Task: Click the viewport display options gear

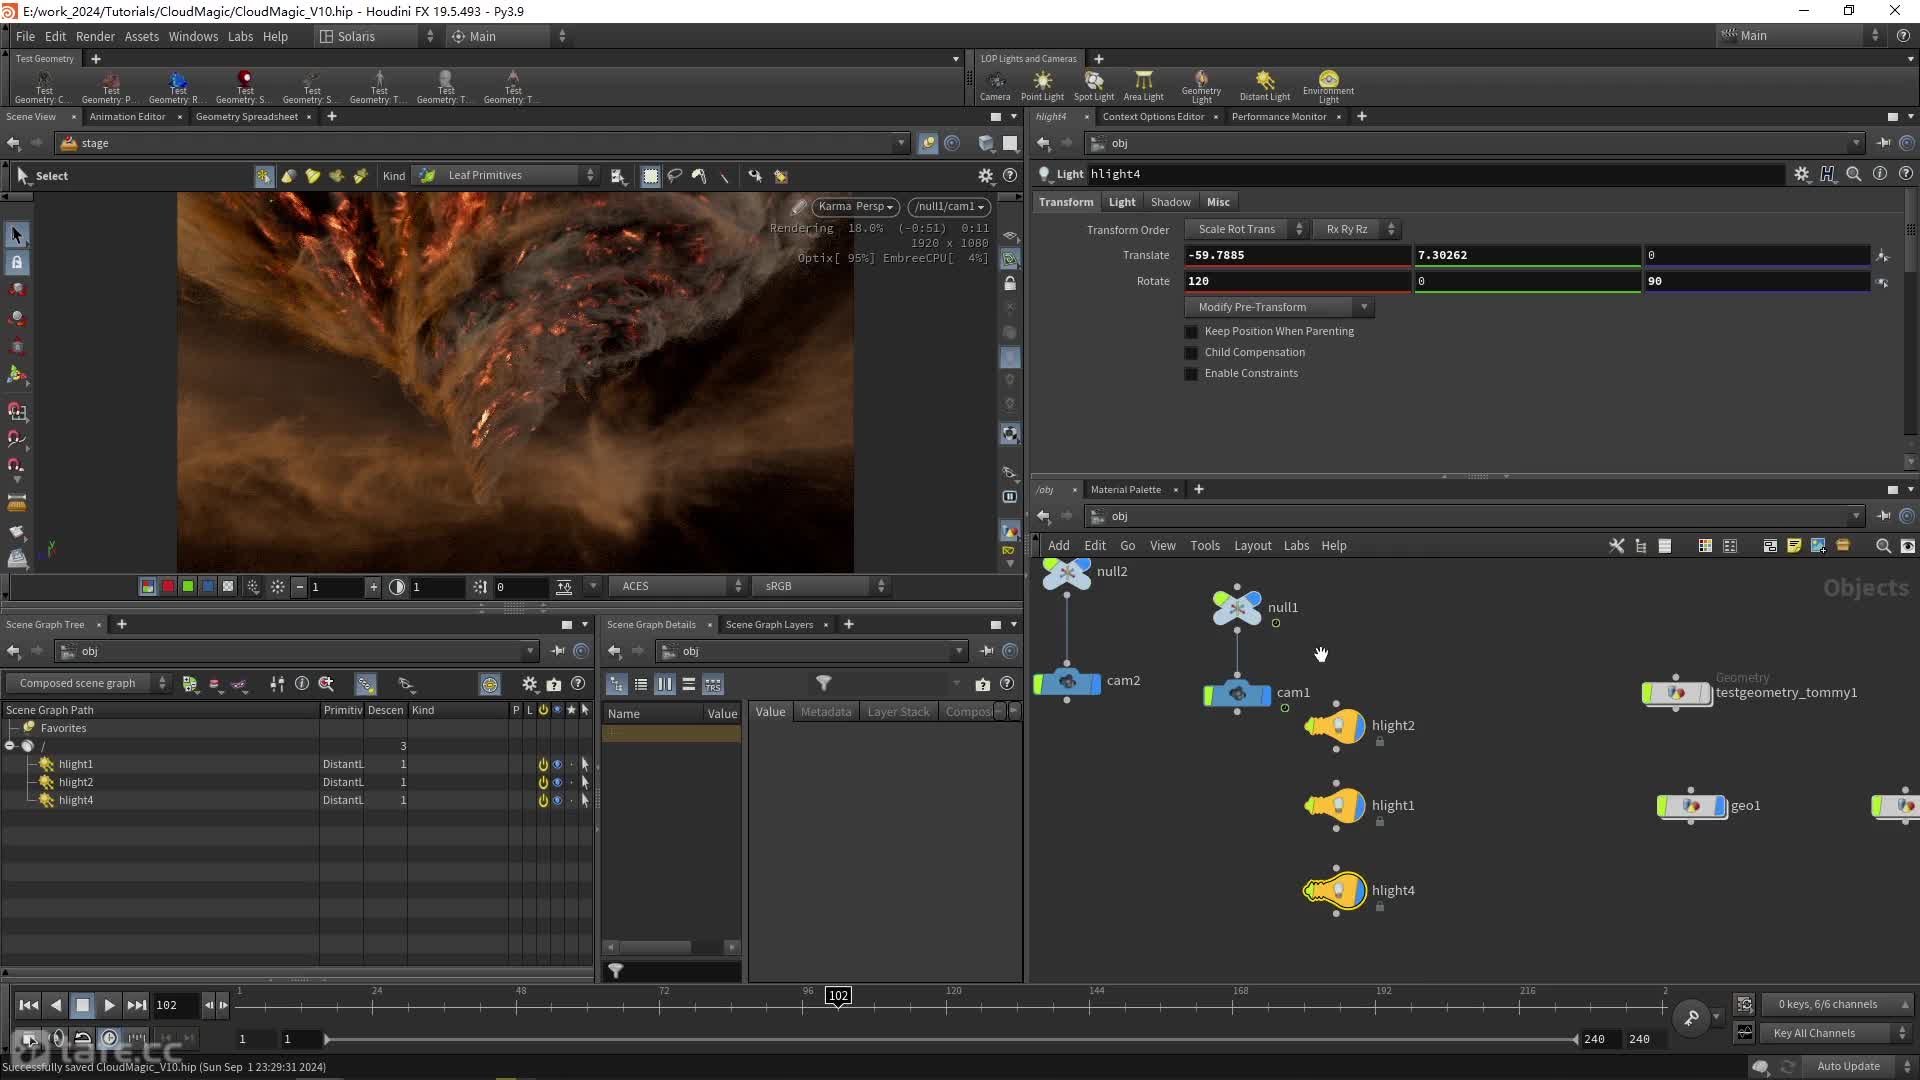Action: pos(985,176)
